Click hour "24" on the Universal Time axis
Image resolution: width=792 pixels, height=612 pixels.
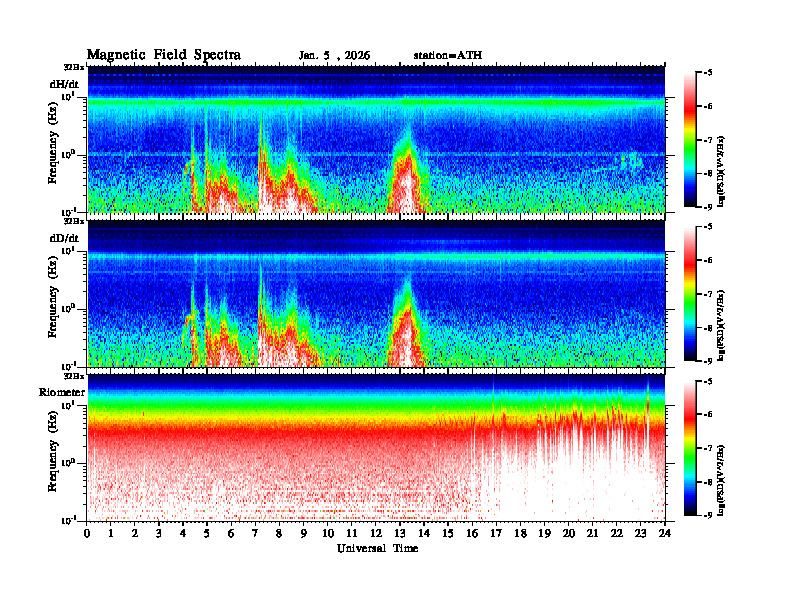tap(665, 534)
